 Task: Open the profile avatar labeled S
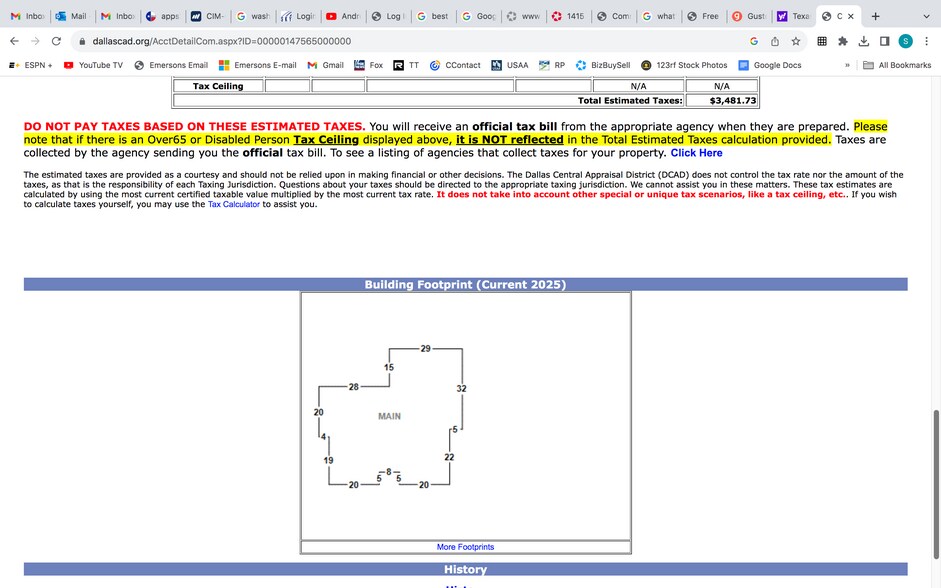click(906, 41)
